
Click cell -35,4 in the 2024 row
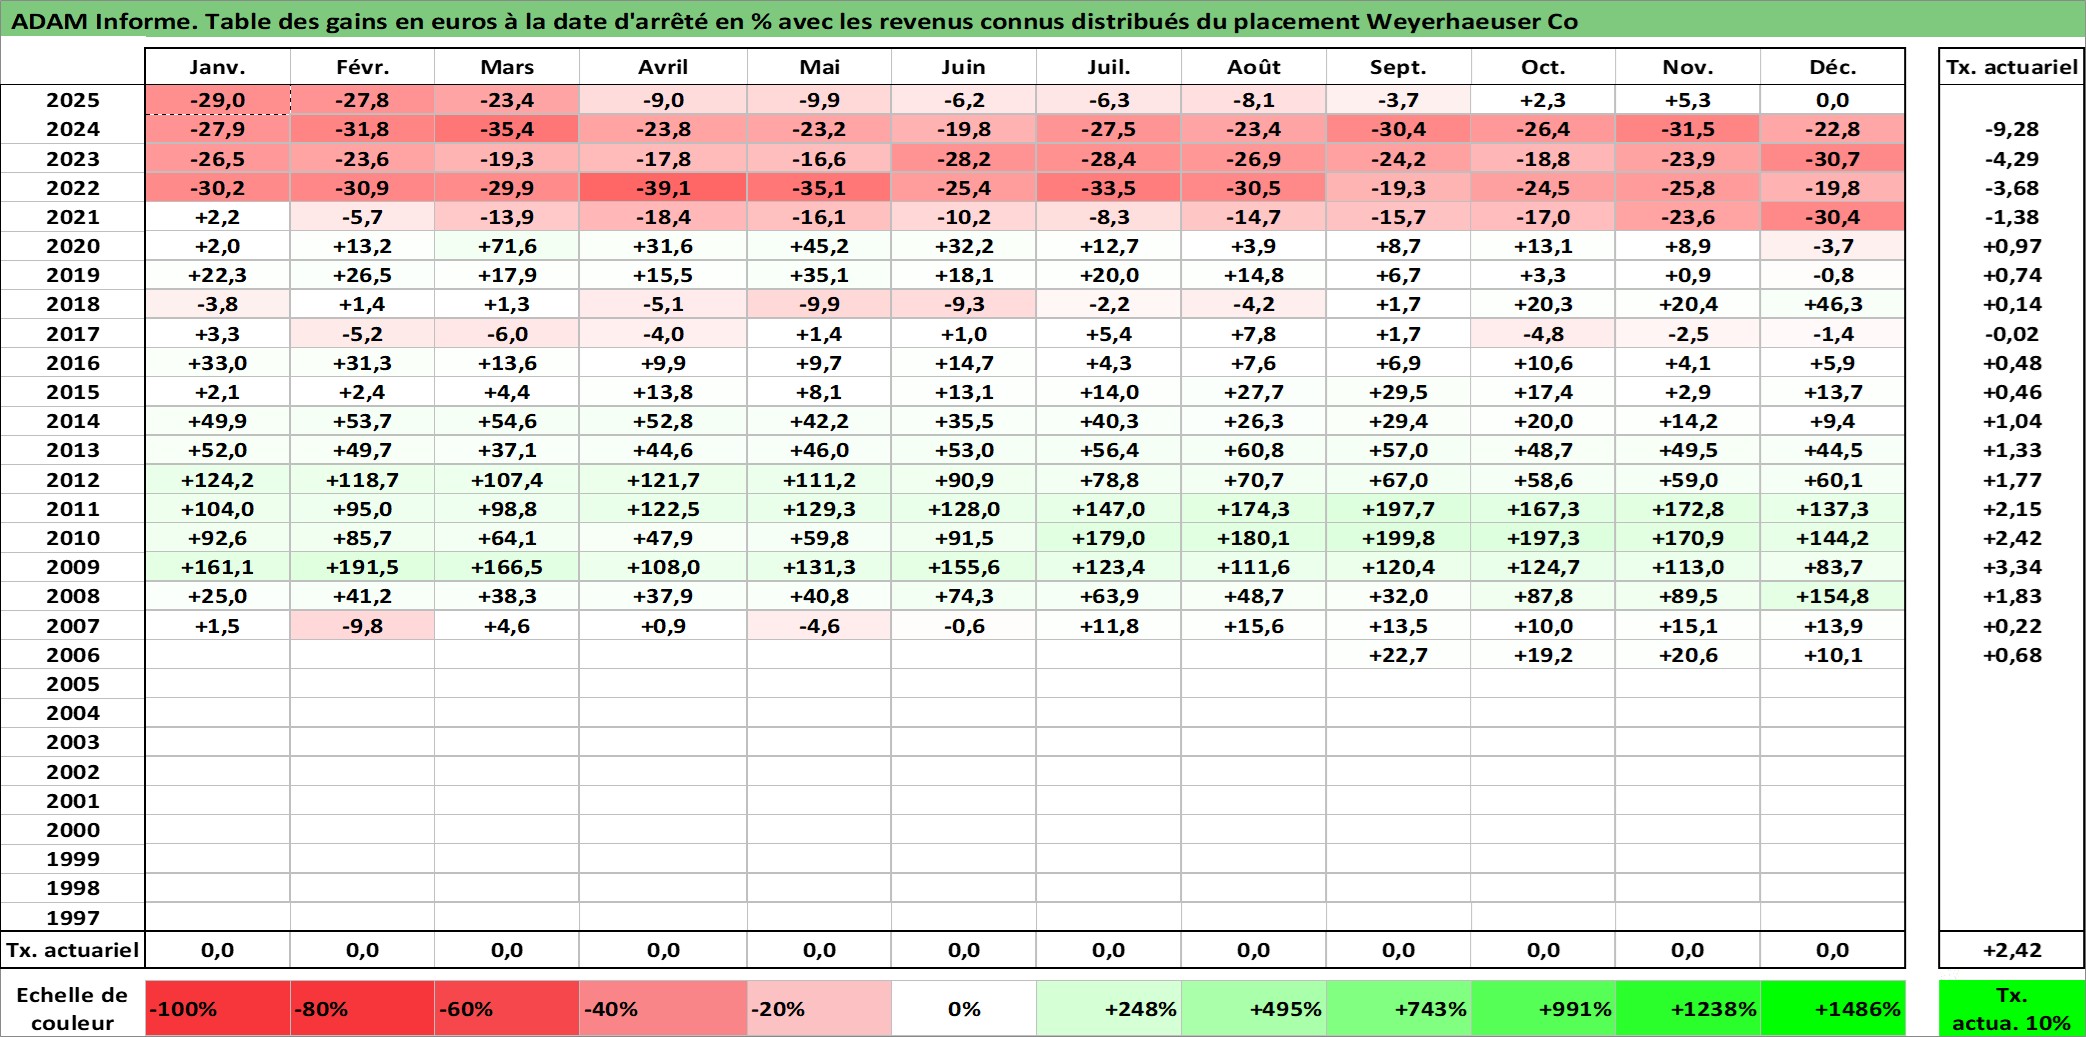[507, 129]
